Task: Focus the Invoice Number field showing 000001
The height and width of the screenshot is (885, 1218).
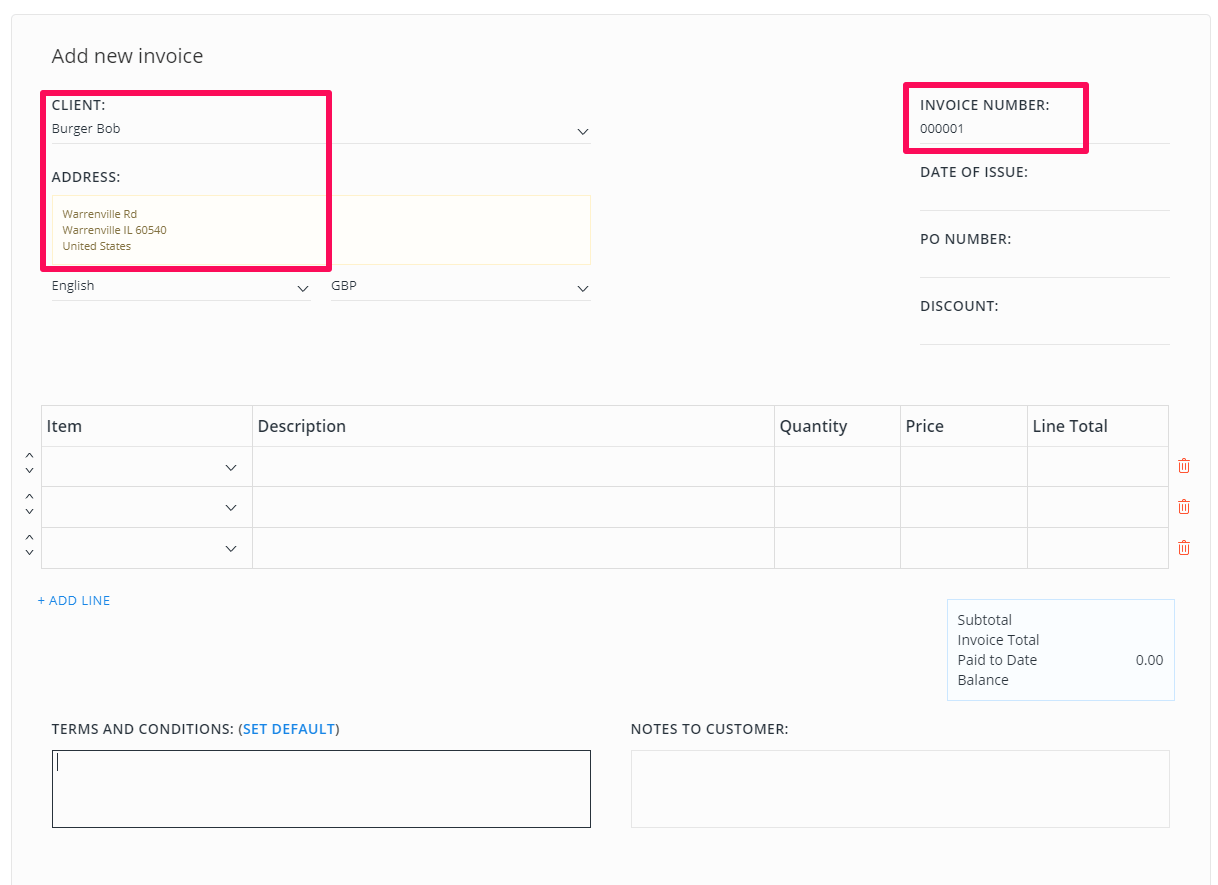Action: (x=1045, y=129)
